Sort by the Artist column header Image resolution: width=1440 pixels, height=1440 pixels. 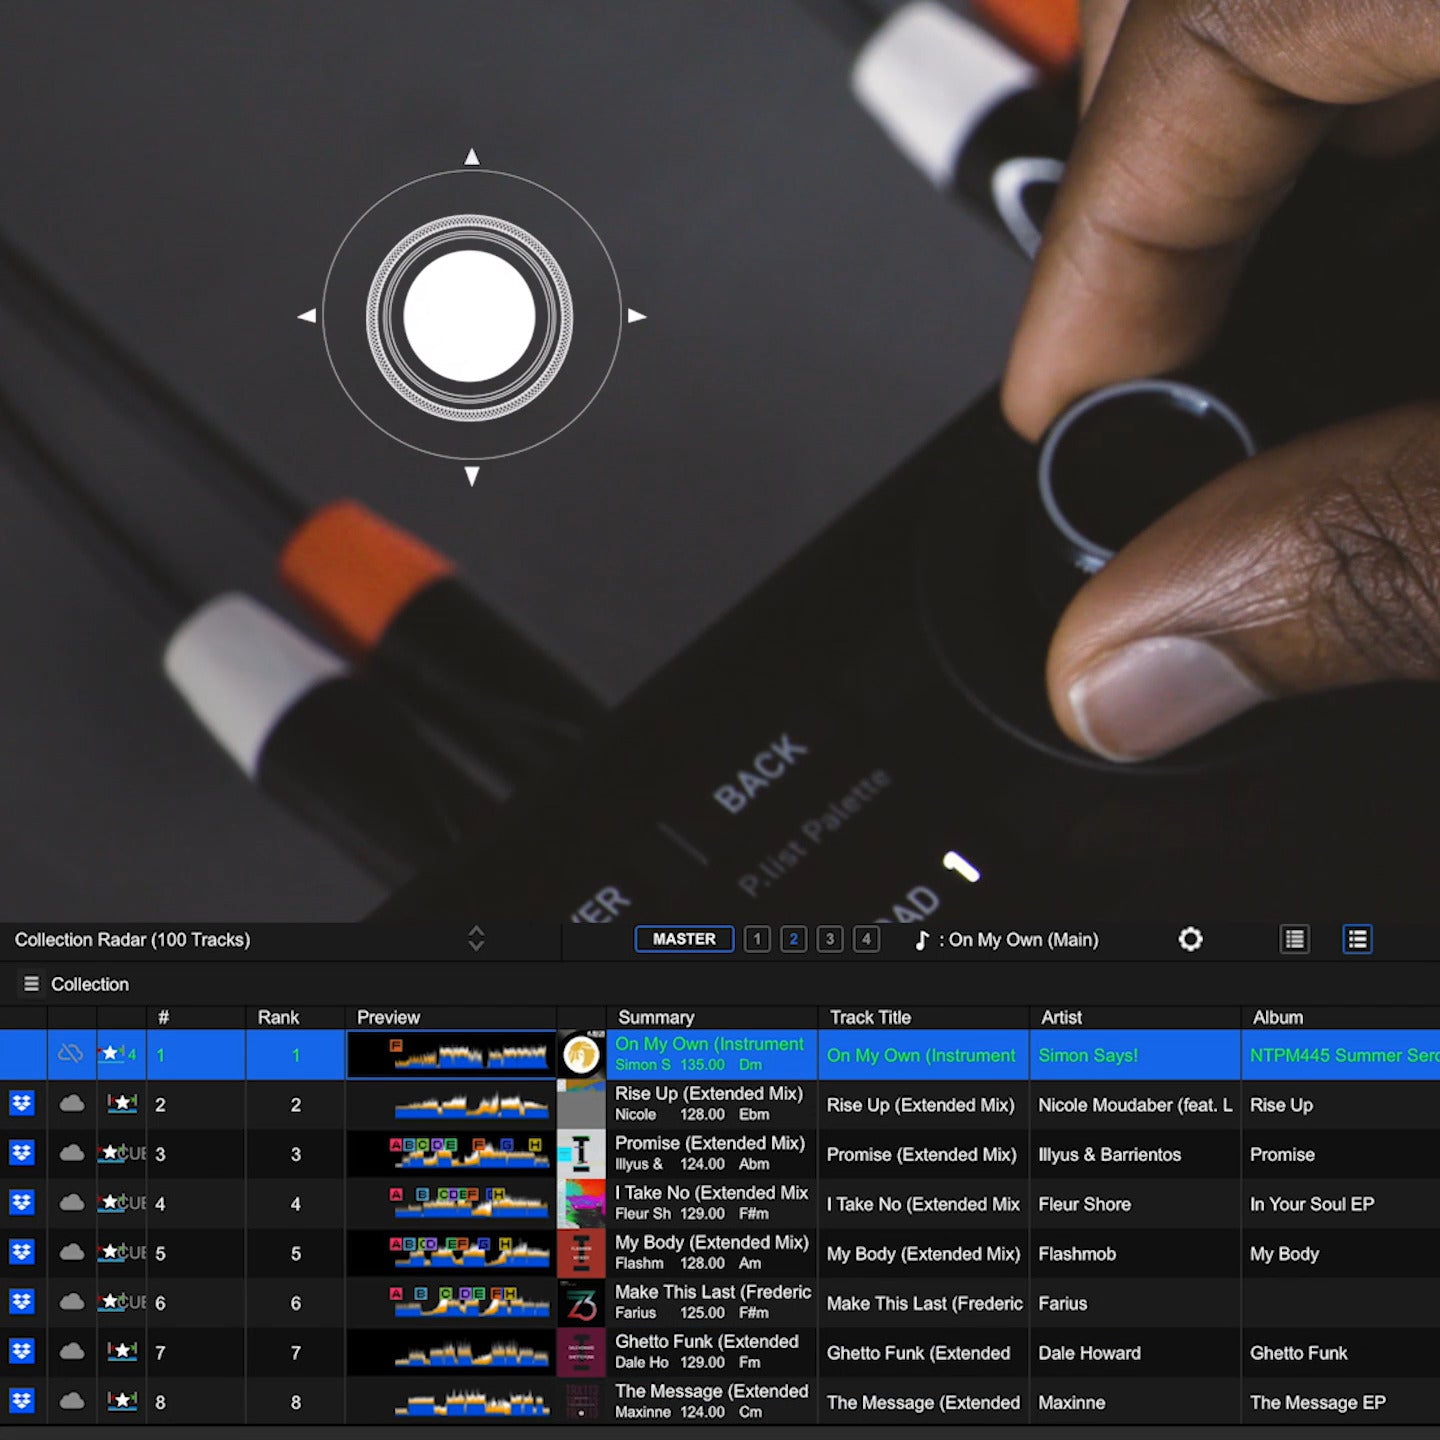1061,1017
